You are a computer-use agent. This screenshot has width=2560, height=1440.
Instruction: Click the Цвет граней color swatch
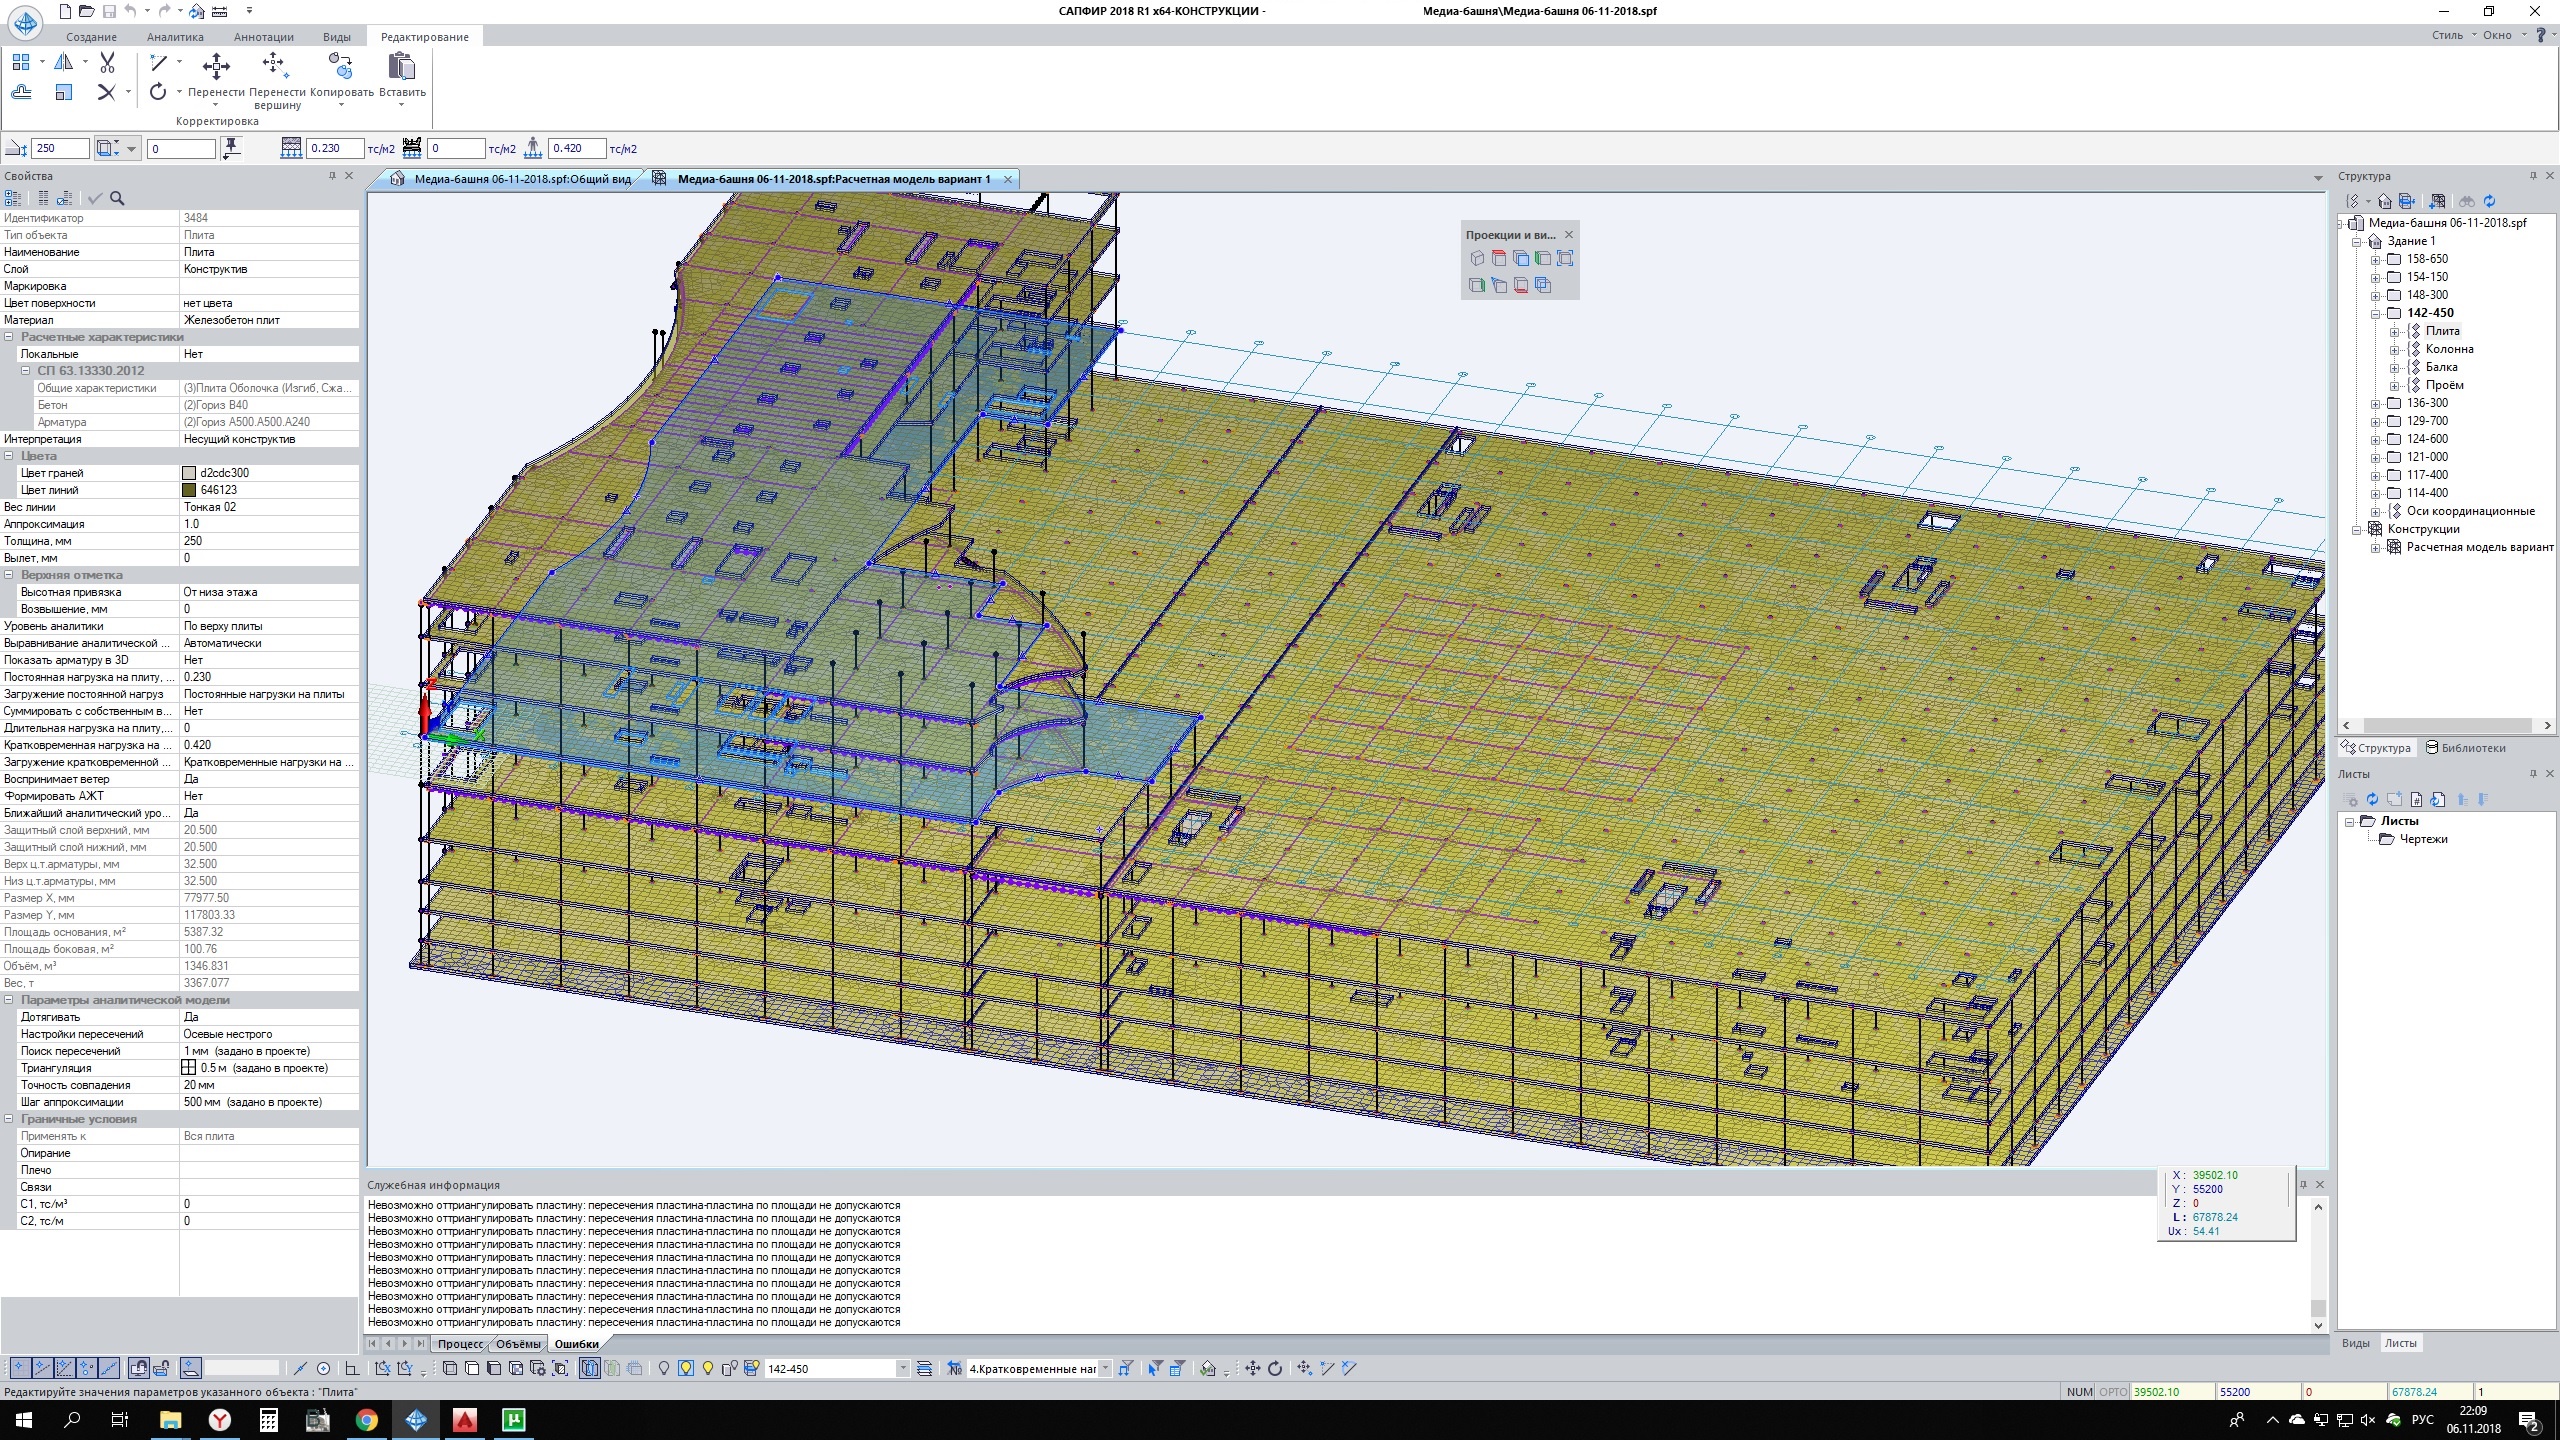pyautogui.click(x=189, y=473)
